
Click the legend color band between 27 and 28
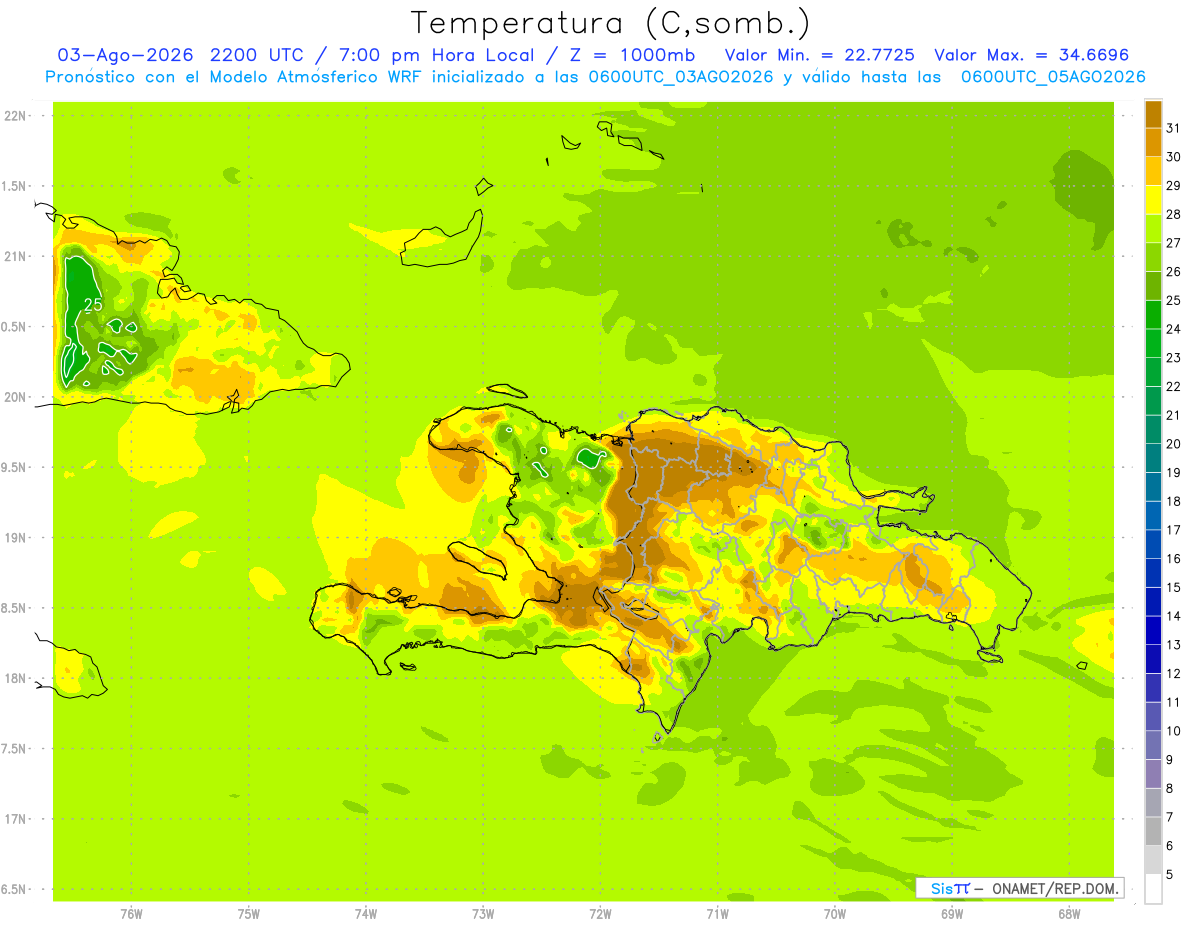1153,228
